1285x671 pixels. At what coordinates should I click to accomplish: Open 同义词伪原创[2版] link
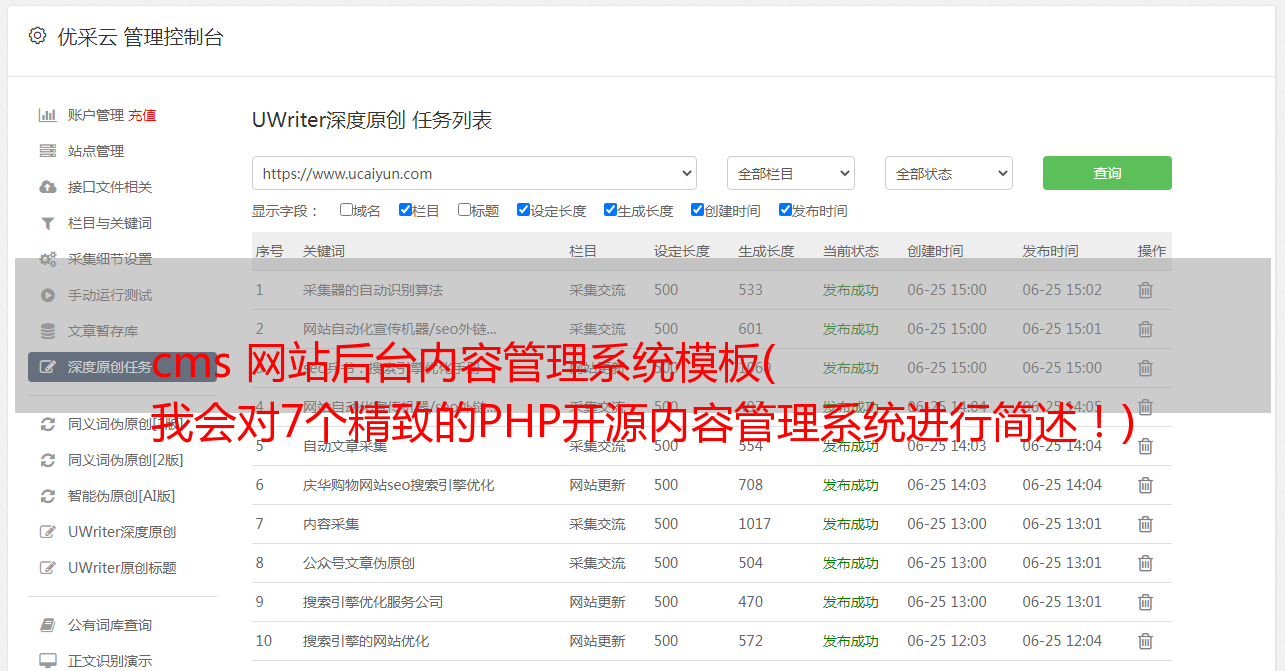point(126,460)
